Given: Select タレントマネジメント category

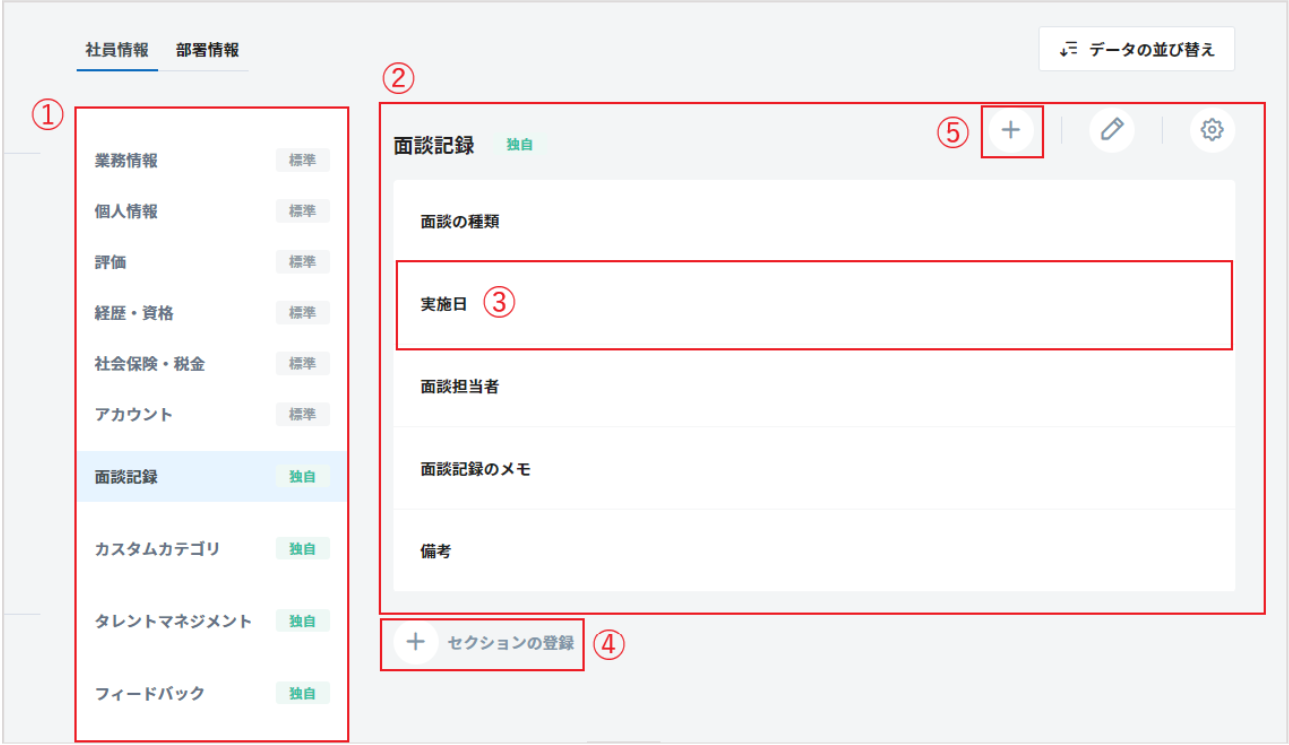Looking at the screenshot, I should click(173, 621).
